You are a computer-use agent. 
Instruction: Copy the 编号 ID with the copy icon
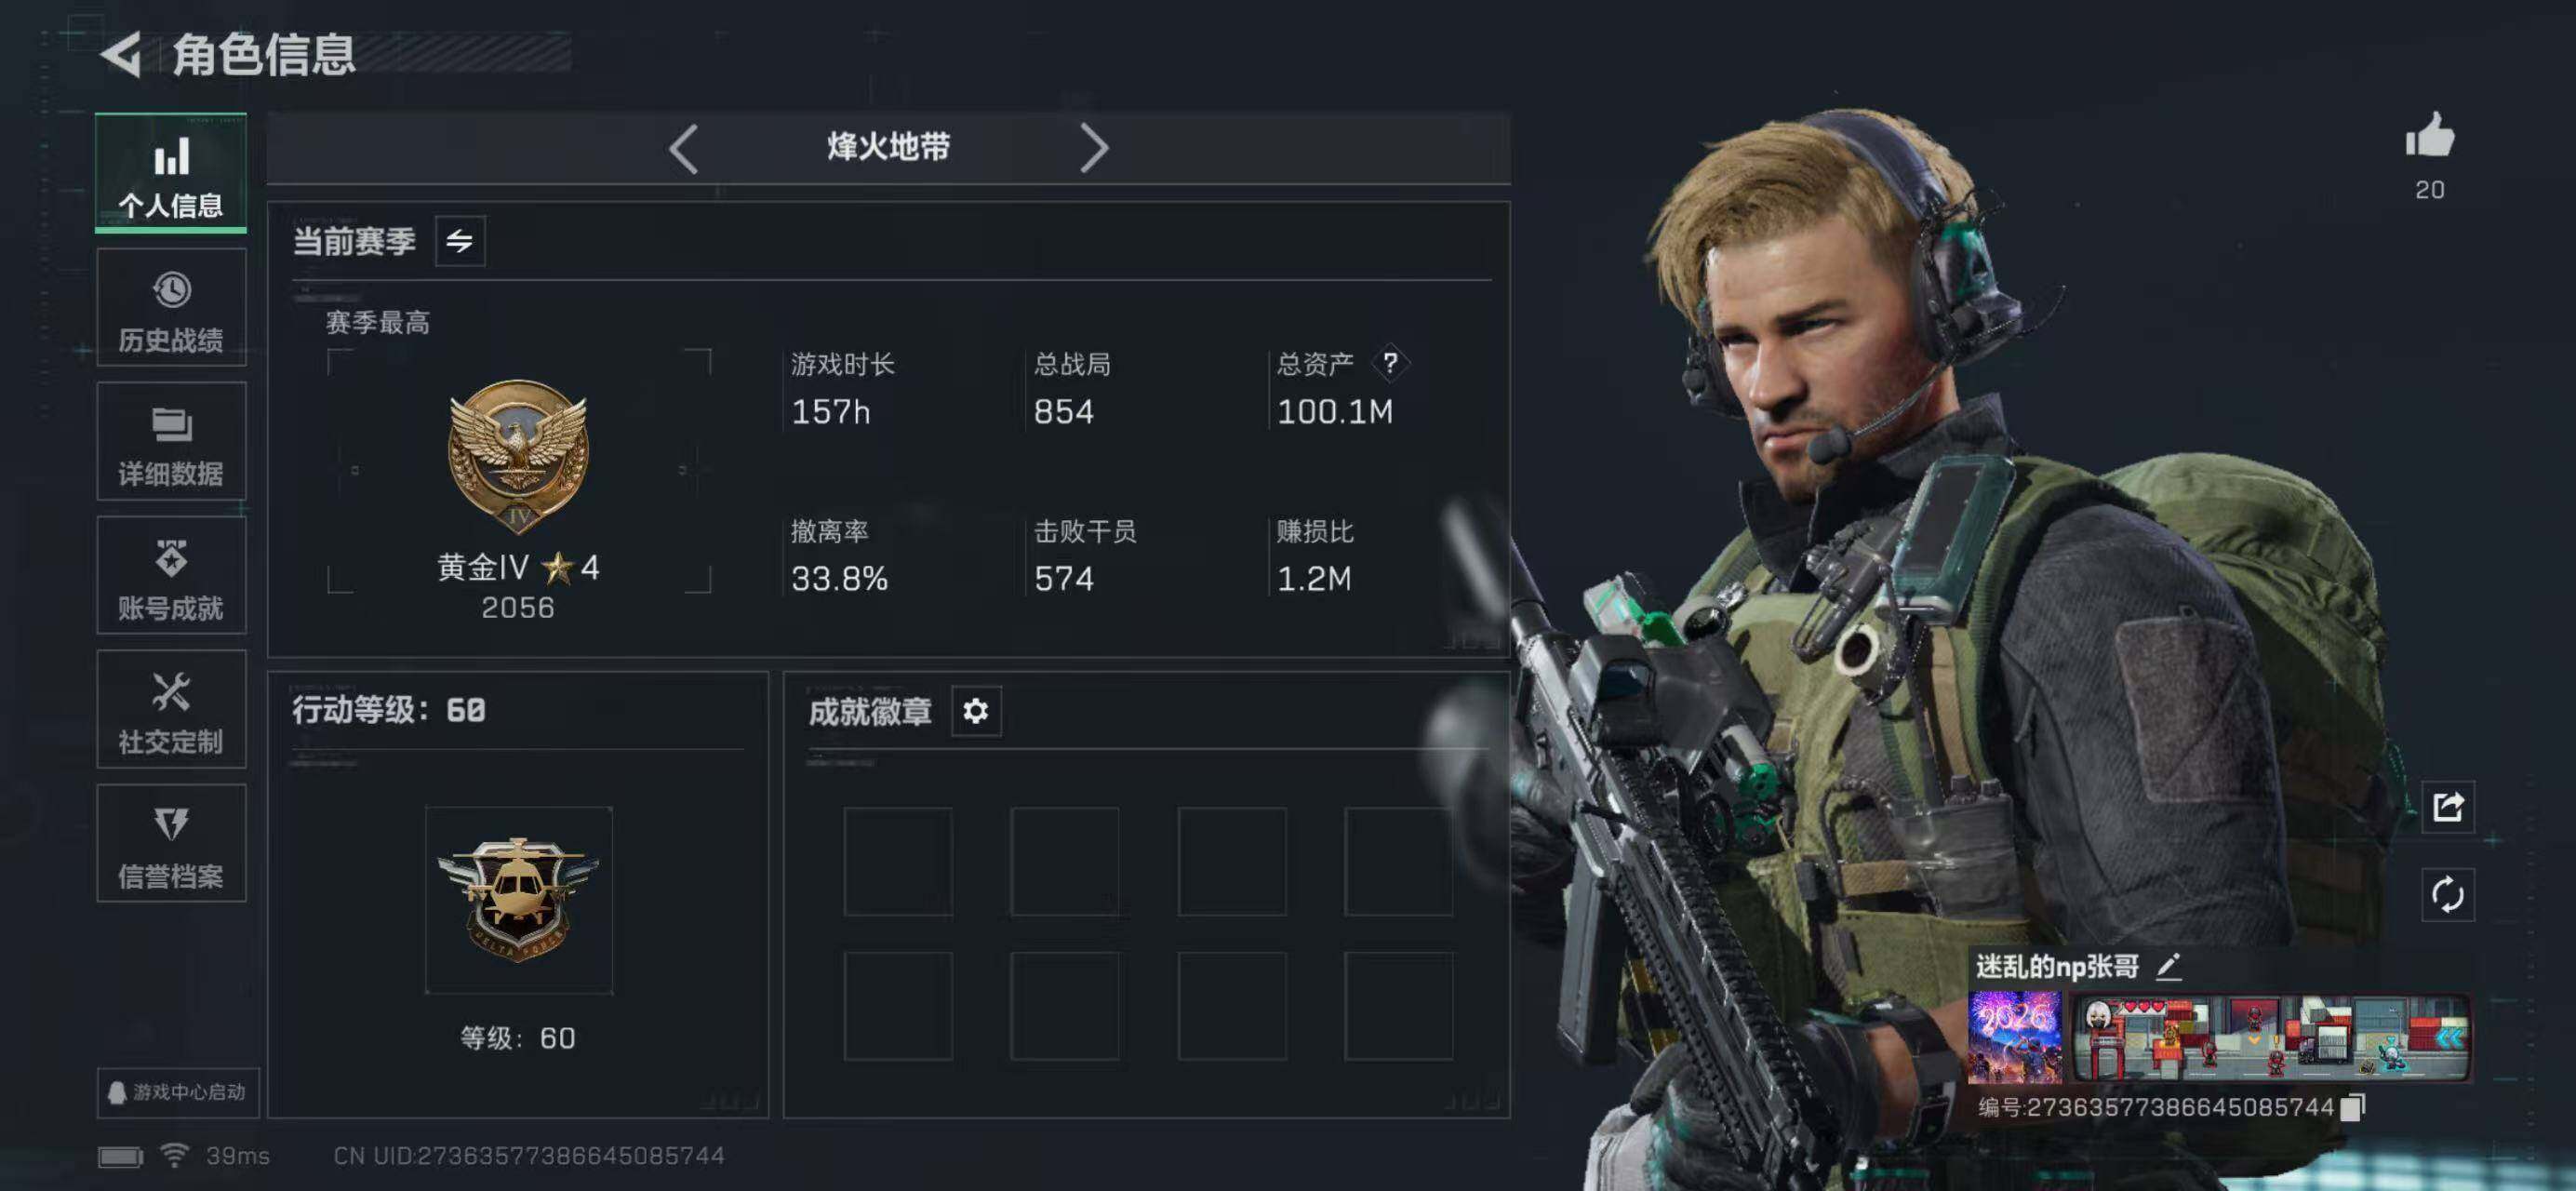pyautogui.click(x=2353, y=1107)
